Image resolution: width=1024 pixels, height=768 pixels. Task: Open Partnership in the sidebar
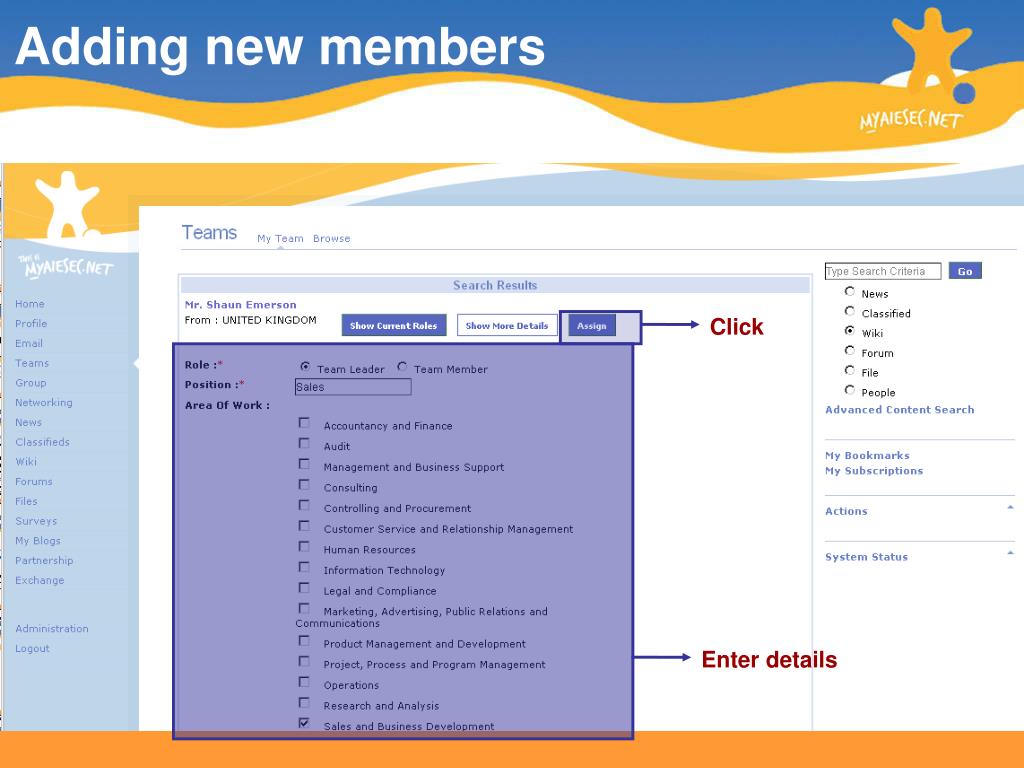pyautogui.click(x=44, y=561)
